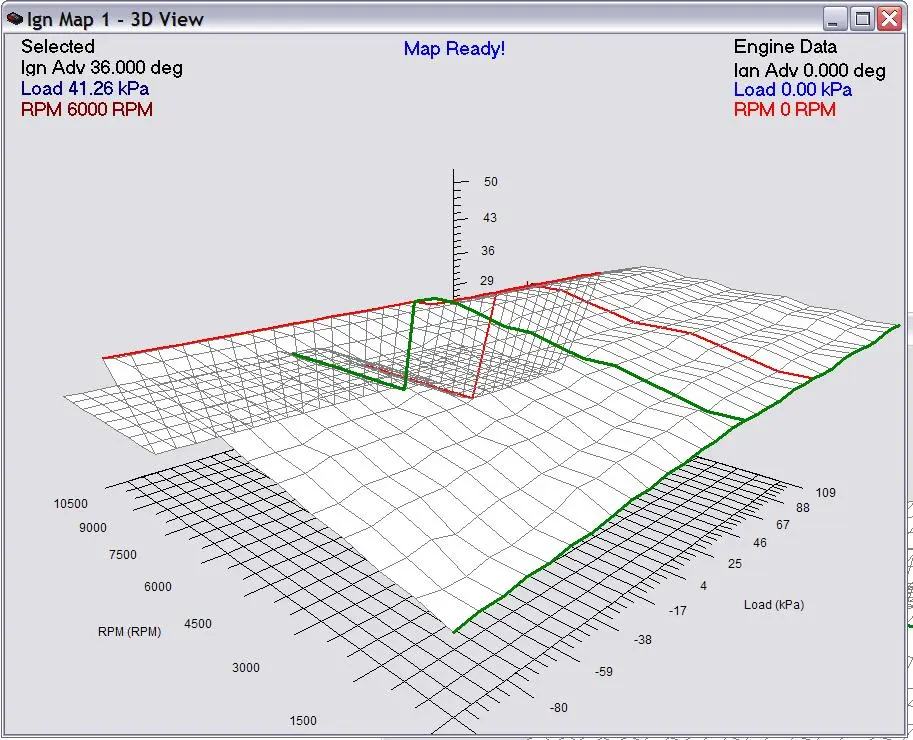Click the 109 tick on Load axis
This screenshot has height=740, width=913.
coord(826,492)
